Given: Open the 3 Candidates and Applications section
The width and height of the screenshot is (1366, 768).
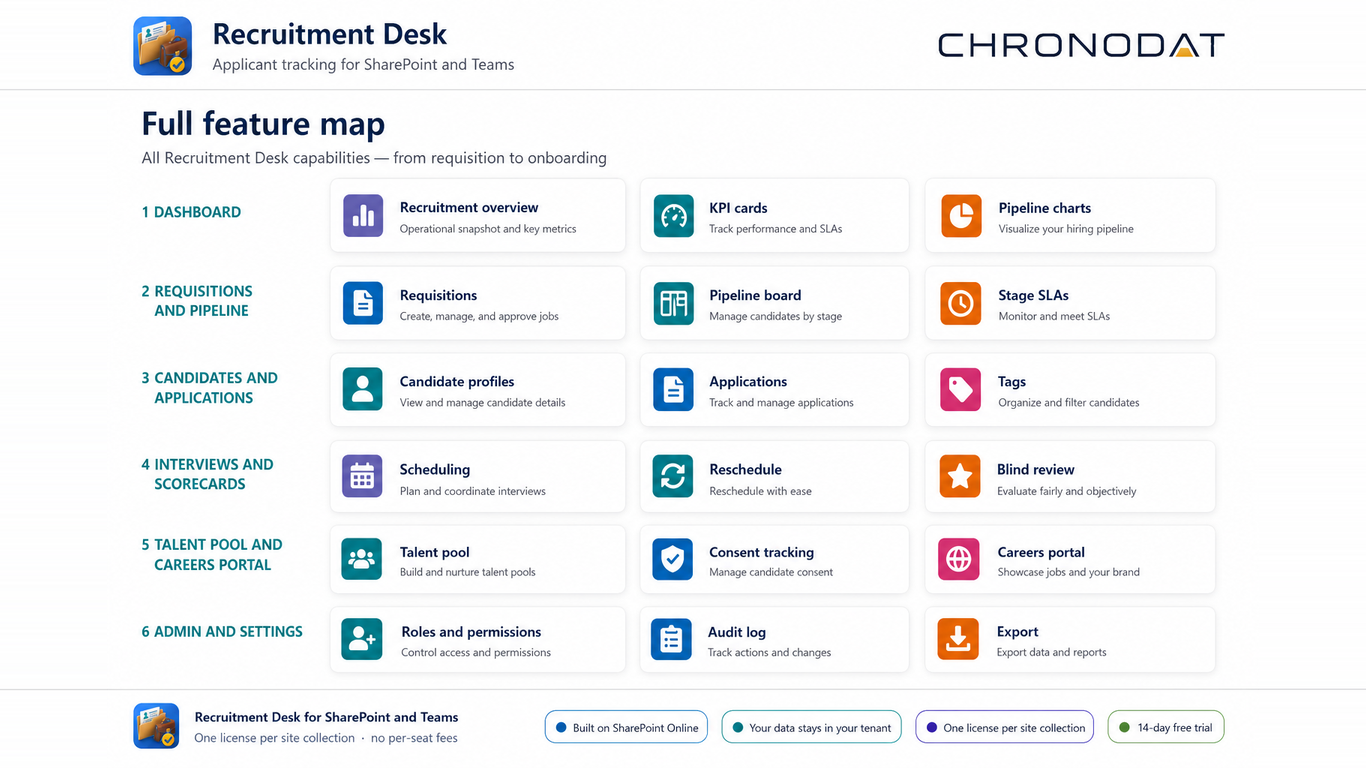Looking at the screenshot, I should (x=209, y=388).
